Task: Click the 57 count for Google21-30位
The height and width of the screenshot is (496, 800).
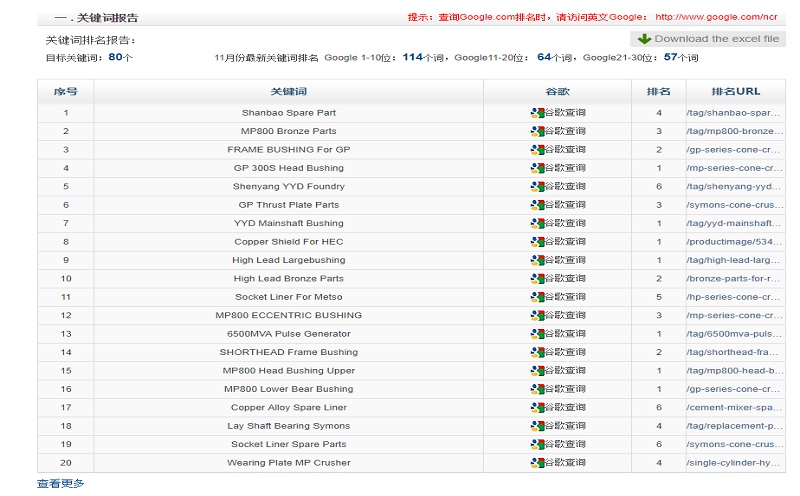Action: 670,57
